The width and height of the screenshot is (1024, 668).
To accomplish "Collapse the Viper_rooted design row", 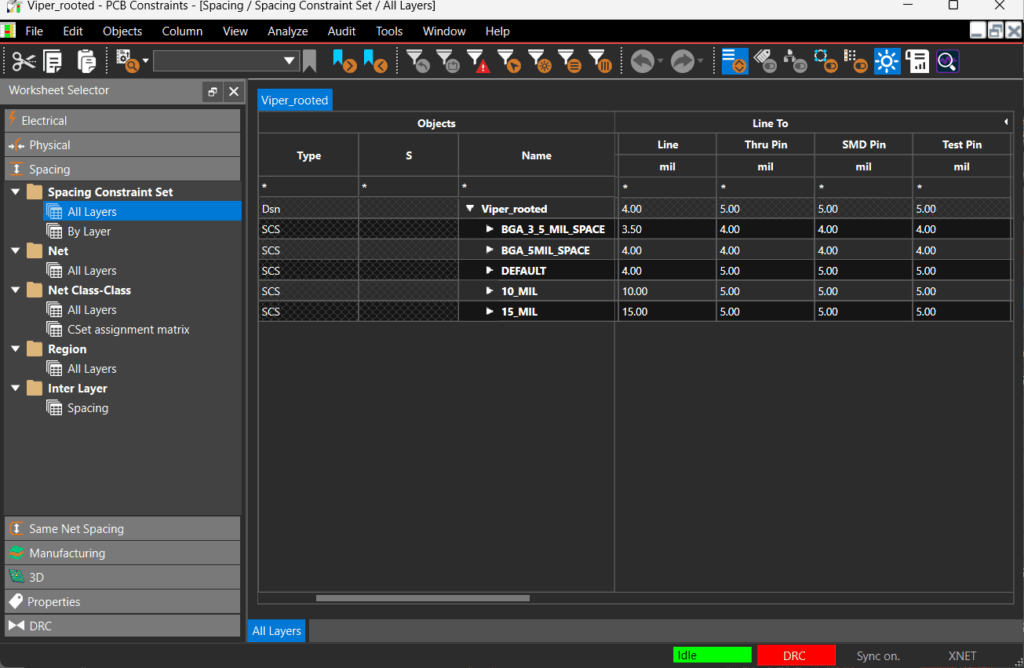I will tap(470, 208).
